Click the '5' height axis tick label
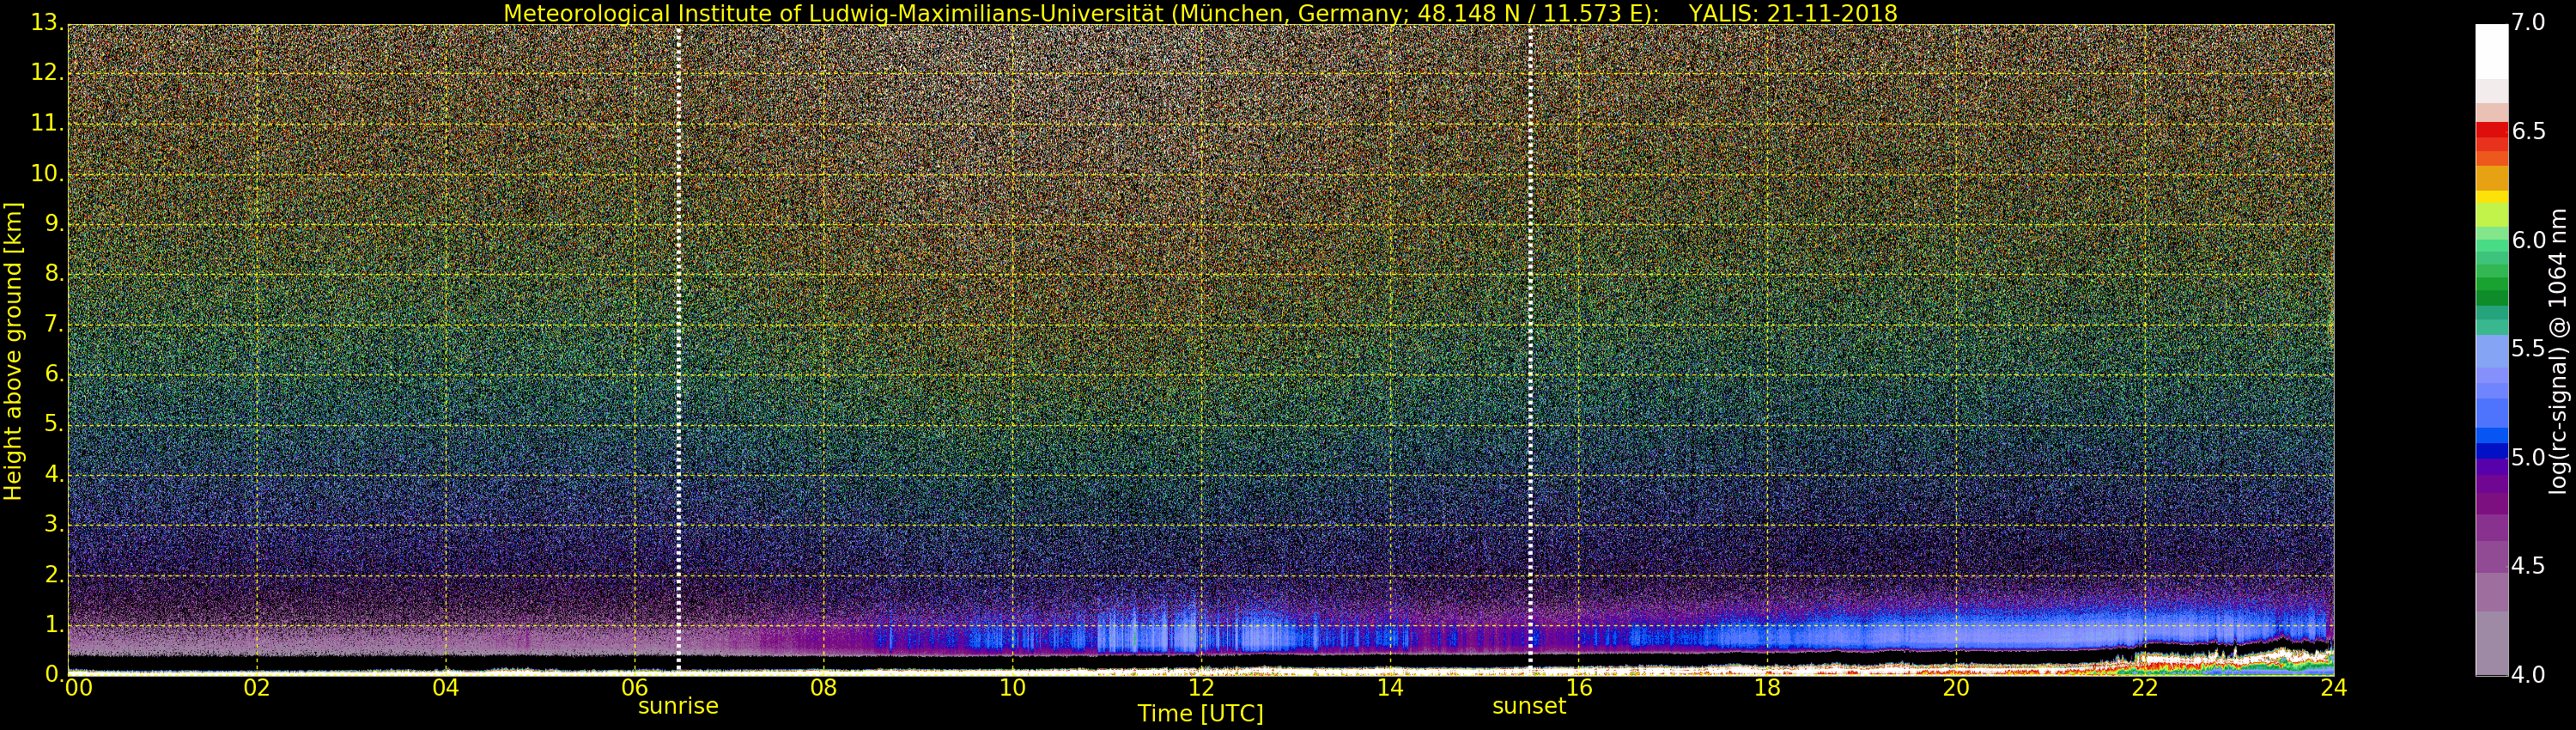 coord(53,424)
